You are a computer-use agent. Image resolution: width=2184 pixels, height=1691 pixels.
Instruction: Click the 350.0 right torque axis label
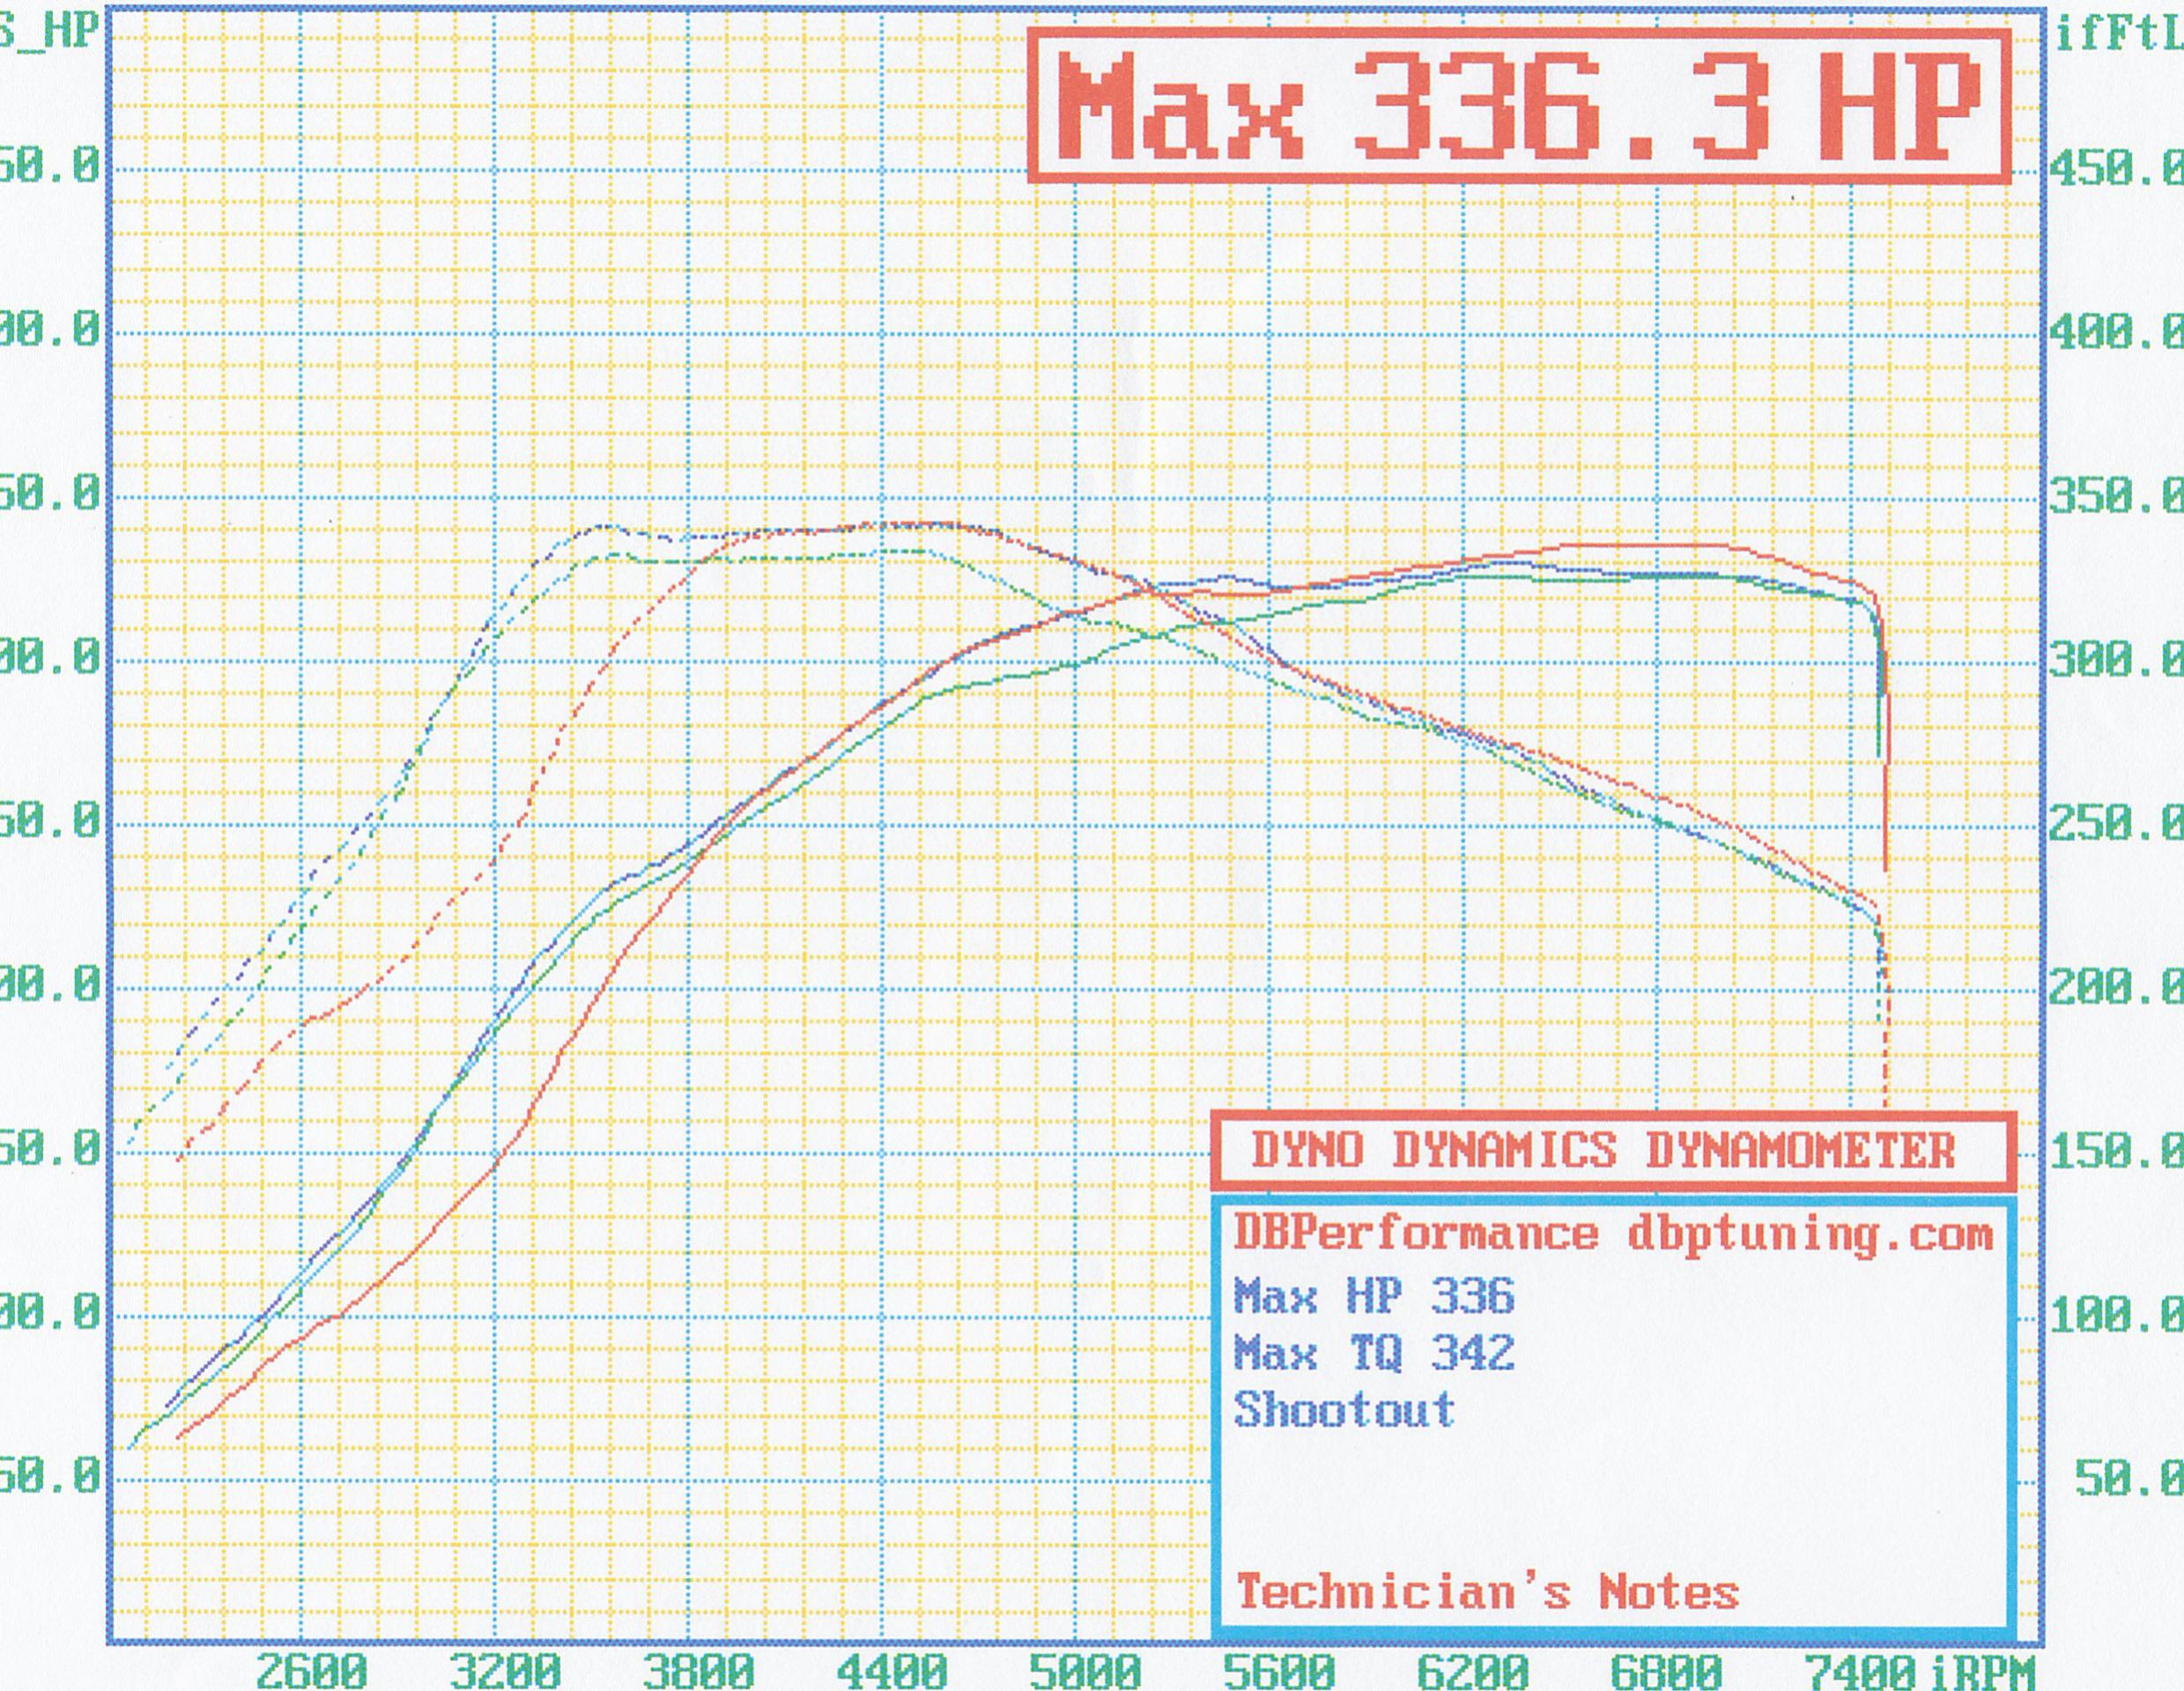[x=2115, y=496]
